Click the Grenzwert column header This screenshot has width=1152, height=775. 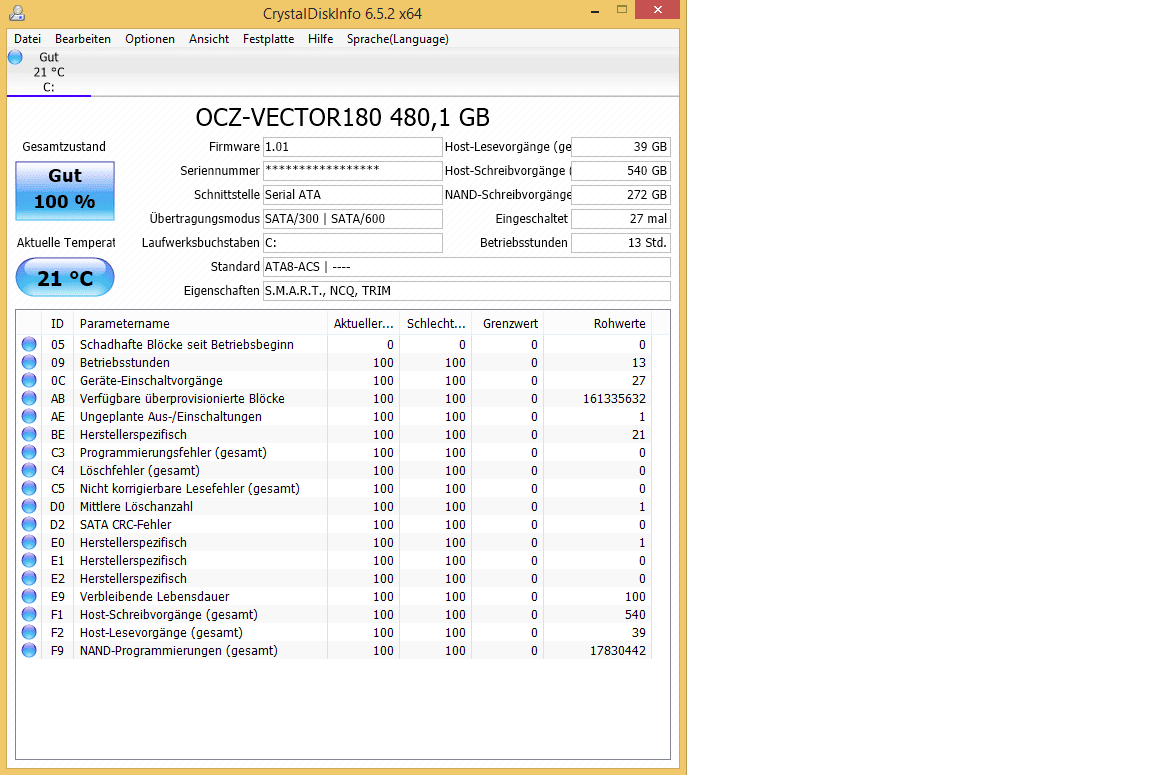point(508,323)
